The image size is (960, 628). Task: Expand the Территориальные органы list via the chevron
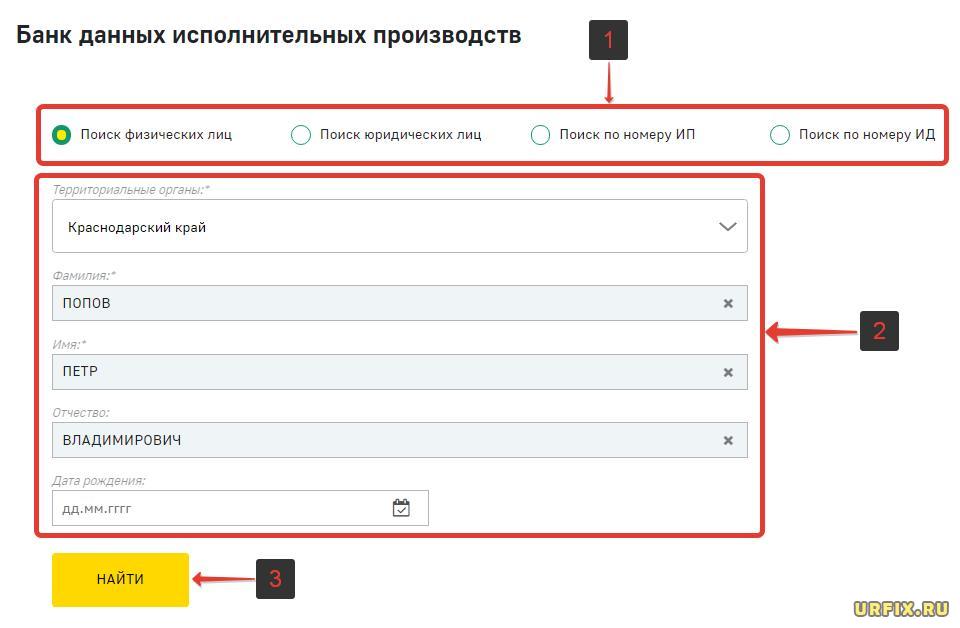click(727, 227)
